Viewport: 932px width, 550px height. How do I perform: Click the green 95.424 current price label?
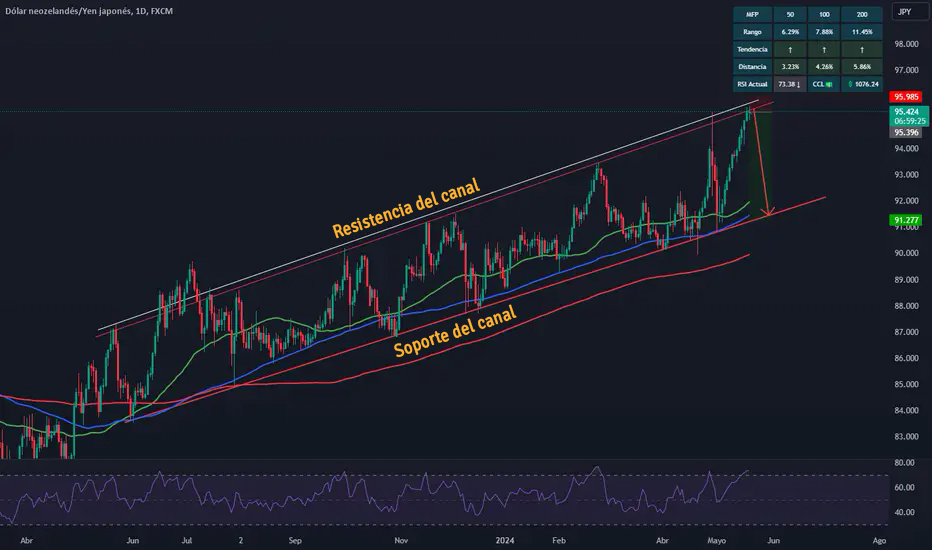click(x=907, y=111)
